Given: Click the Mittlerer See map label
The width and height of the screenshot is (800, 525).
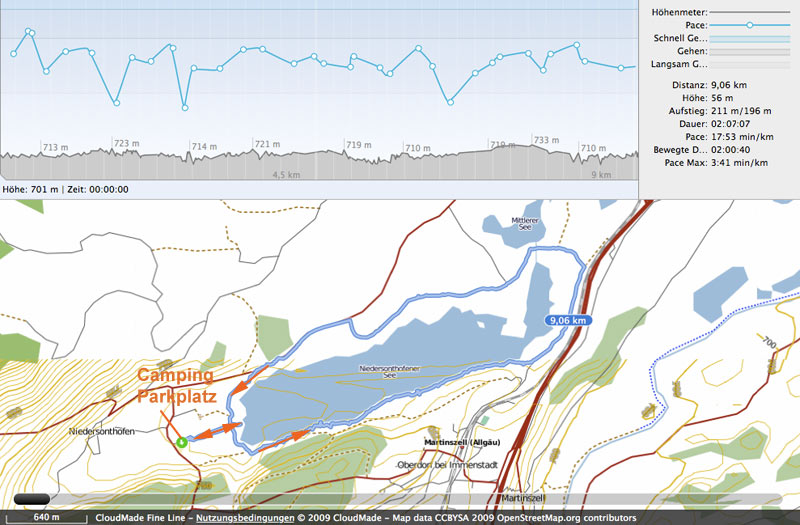Looking at the screenshot, I should point(525,223).
